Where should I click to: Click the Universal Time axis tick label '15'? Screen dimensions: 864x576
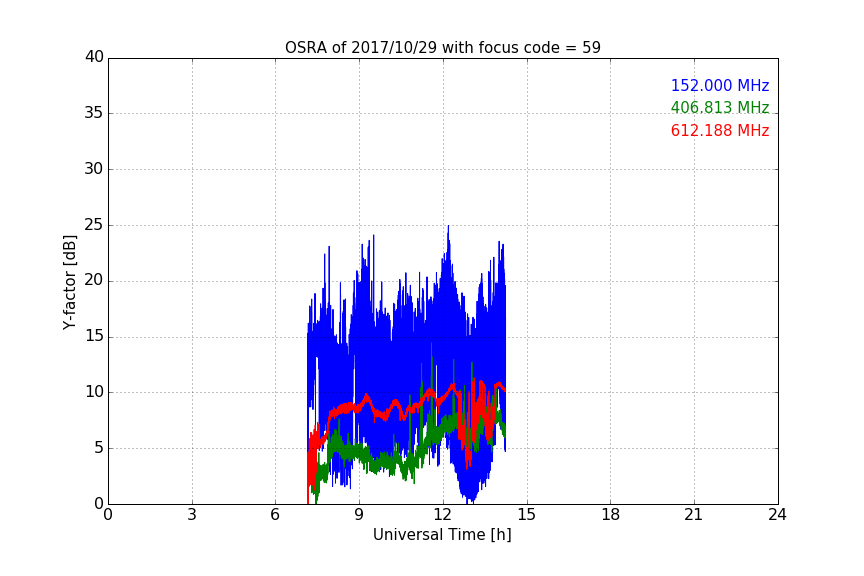[527, 515]
